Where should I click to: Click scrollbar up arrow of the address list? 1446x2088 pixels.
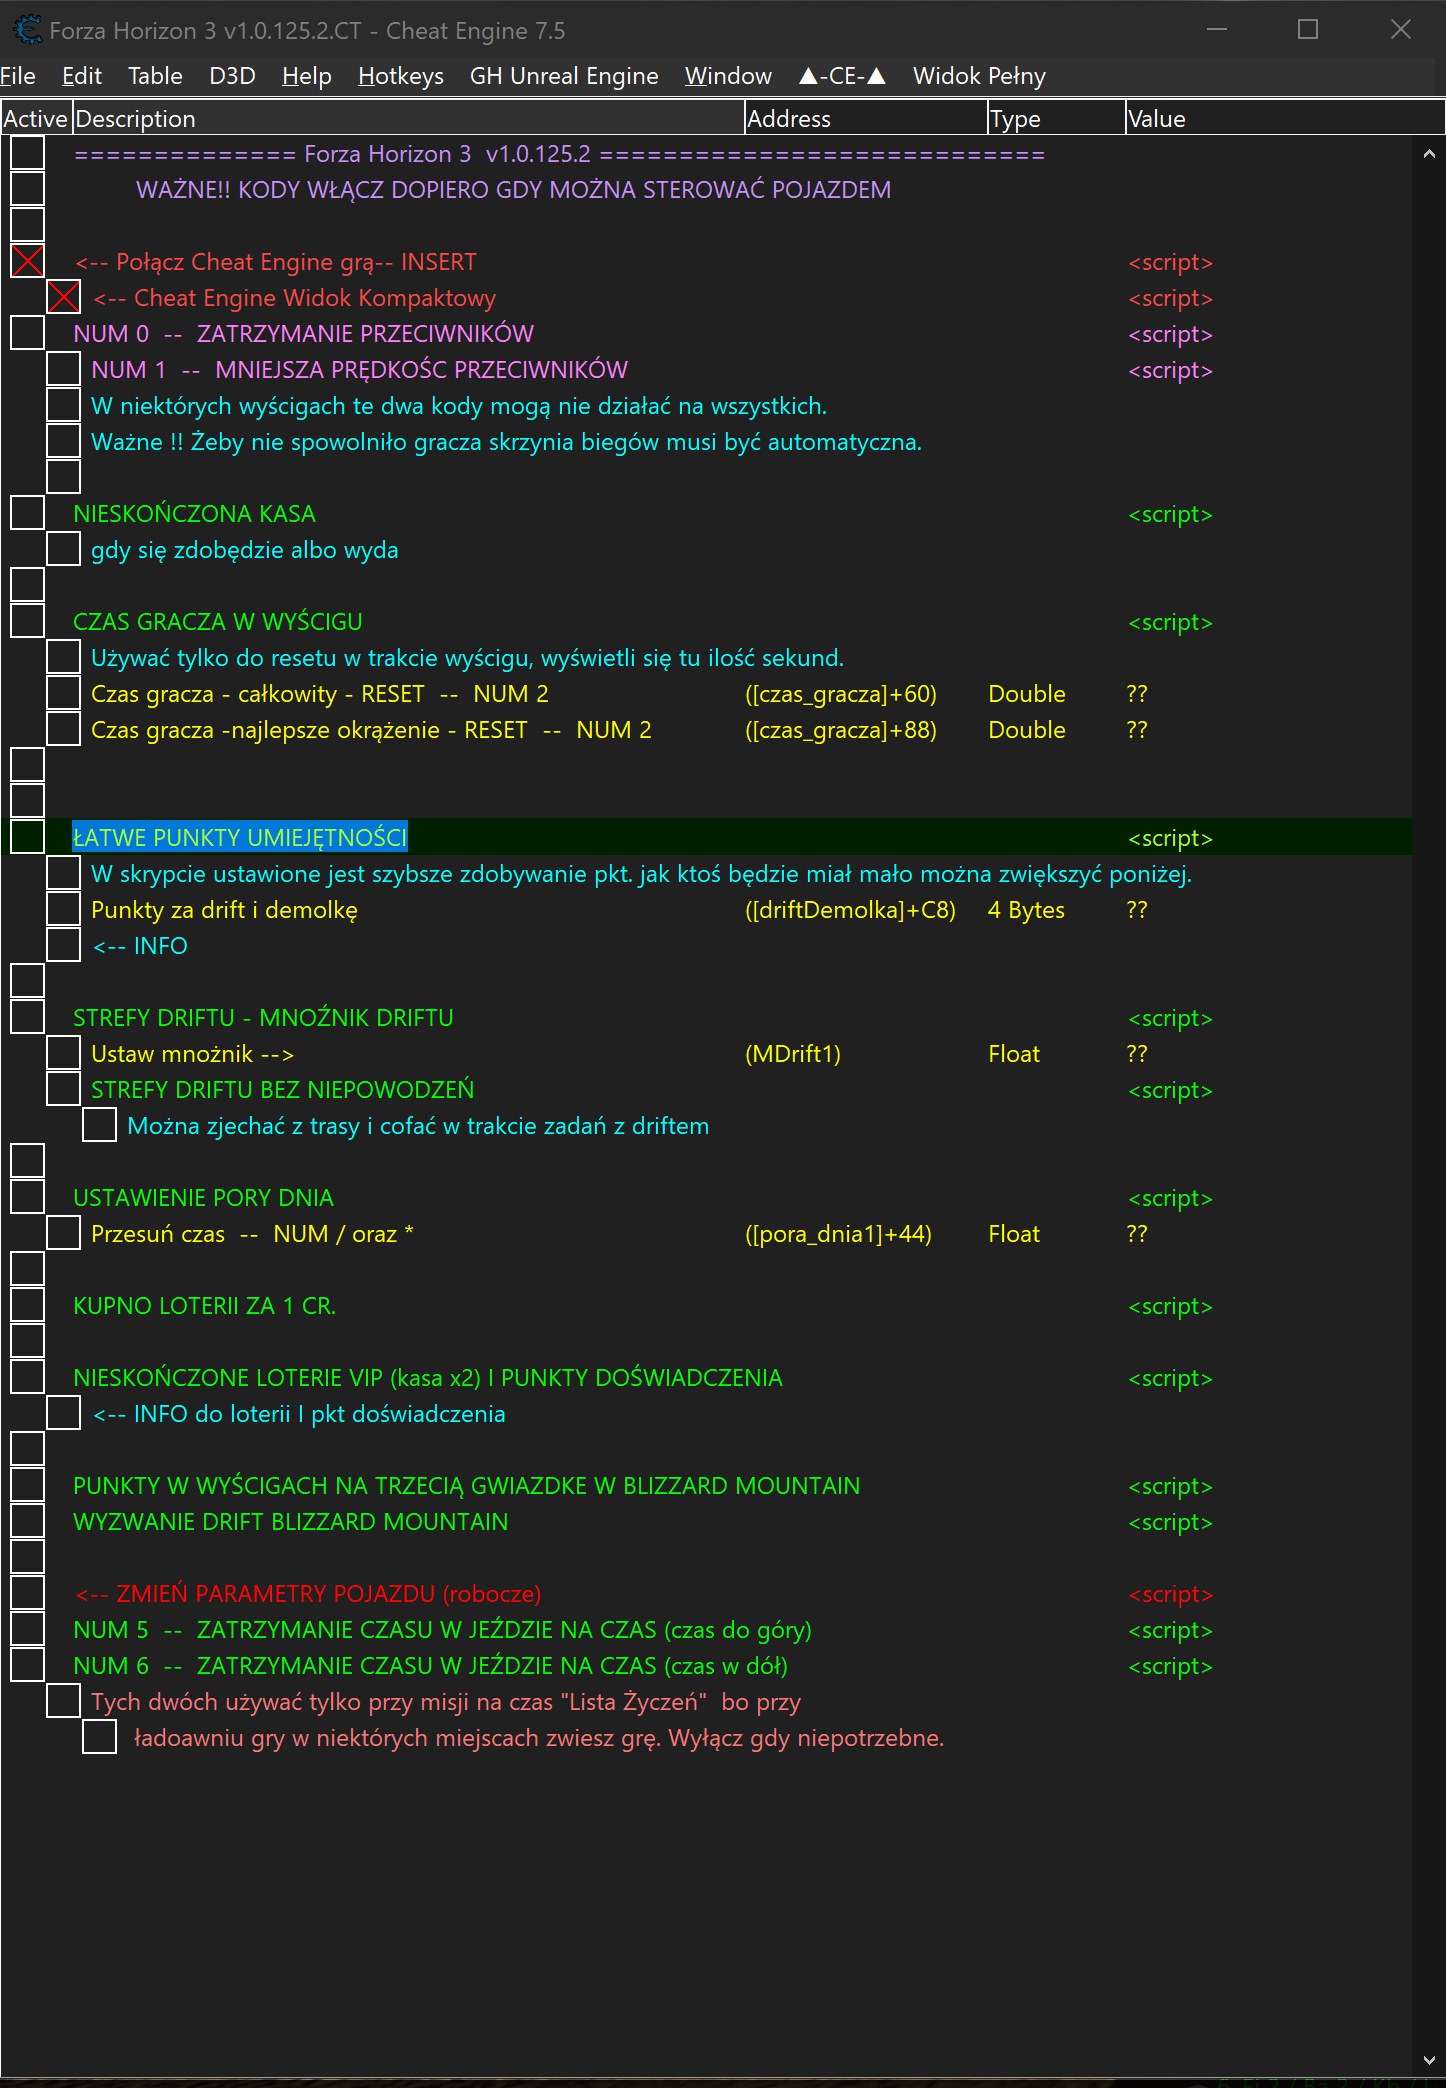coord(1429,154)
